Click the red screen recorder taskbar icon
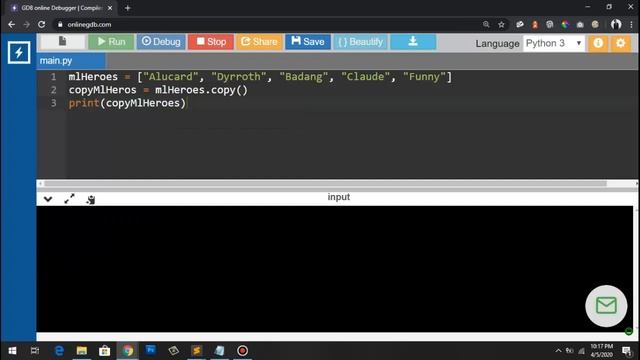 click(242, 351)
